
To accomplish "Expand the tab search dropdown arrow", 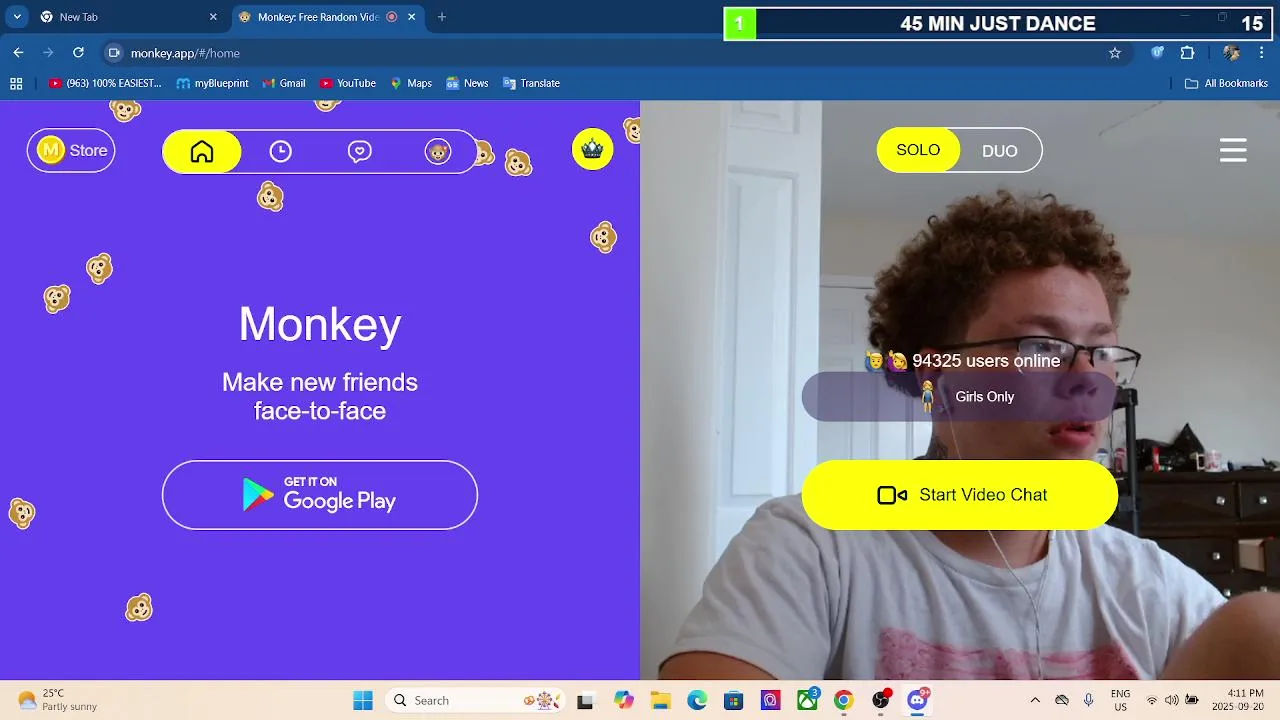I will (17, 17).
